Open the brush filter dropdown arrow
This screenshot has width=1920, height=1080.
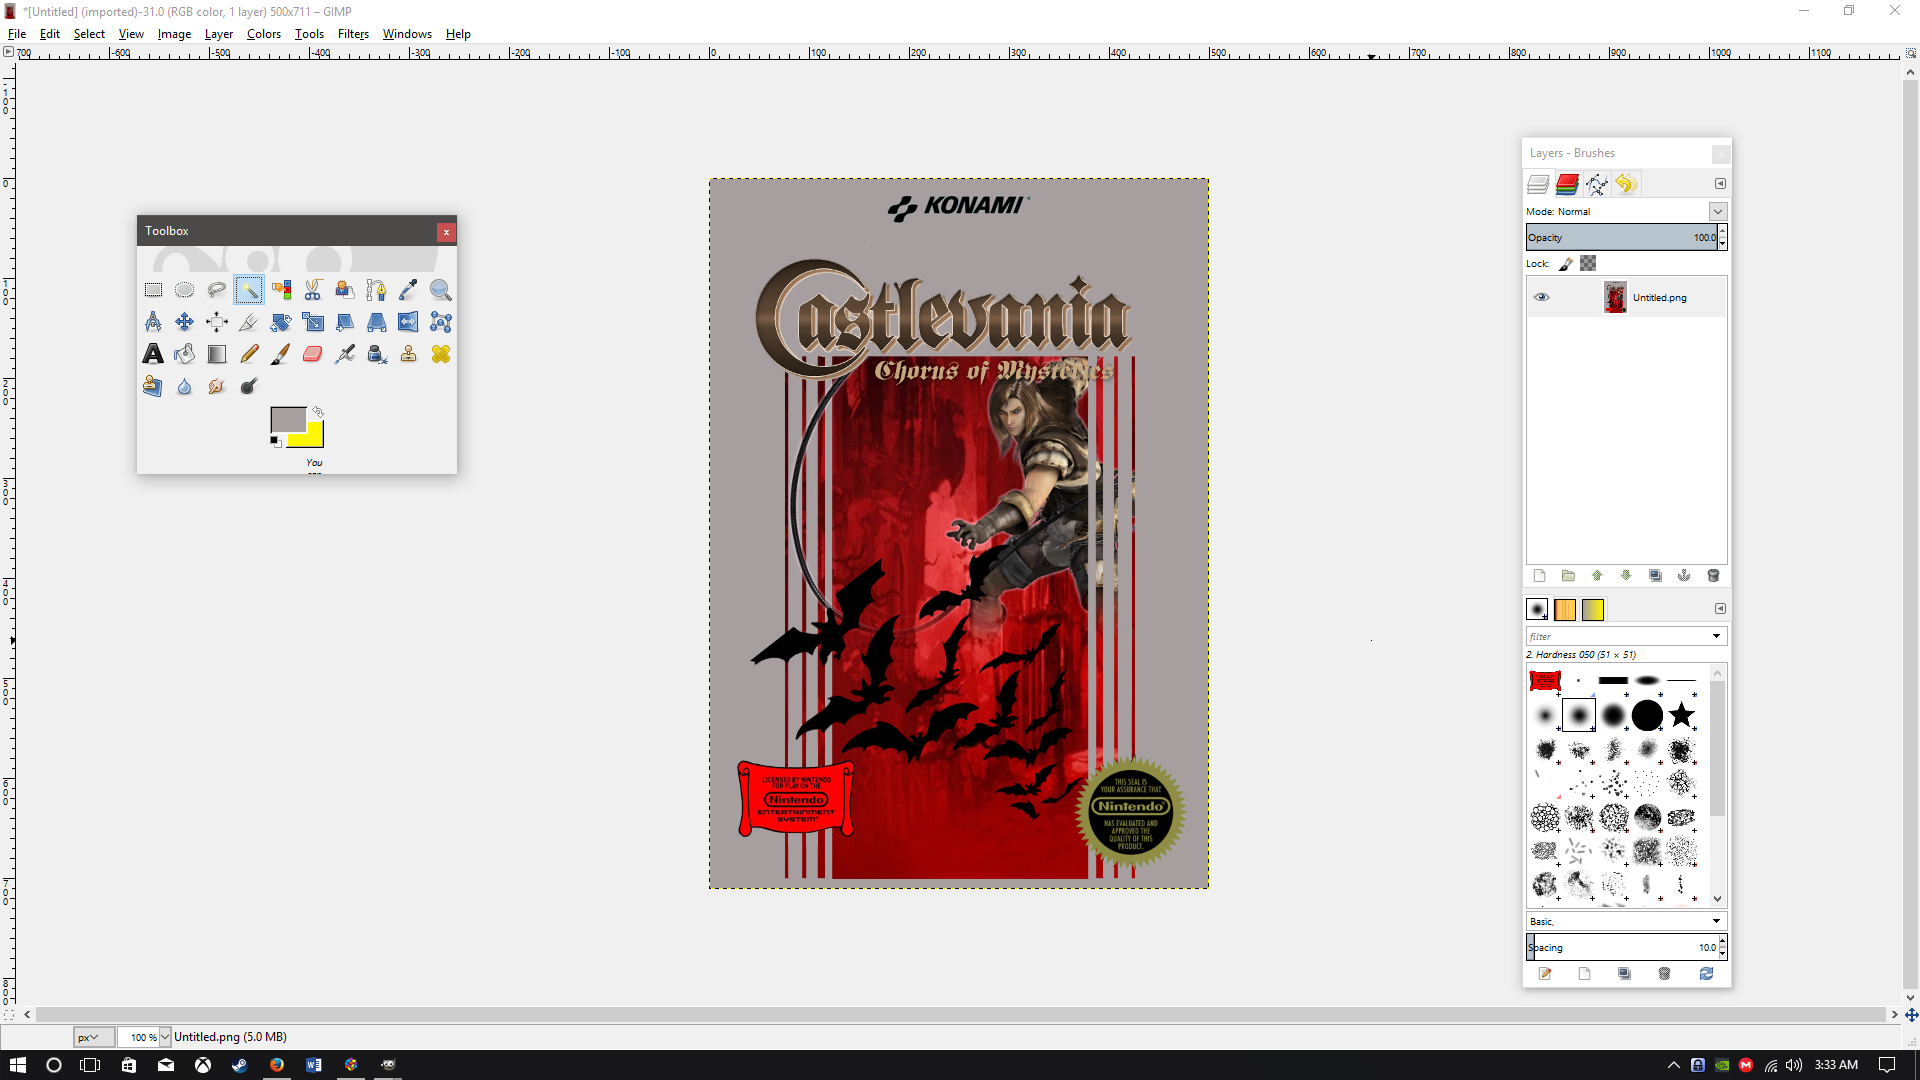pyautogui.click(x=1716, y=636)
